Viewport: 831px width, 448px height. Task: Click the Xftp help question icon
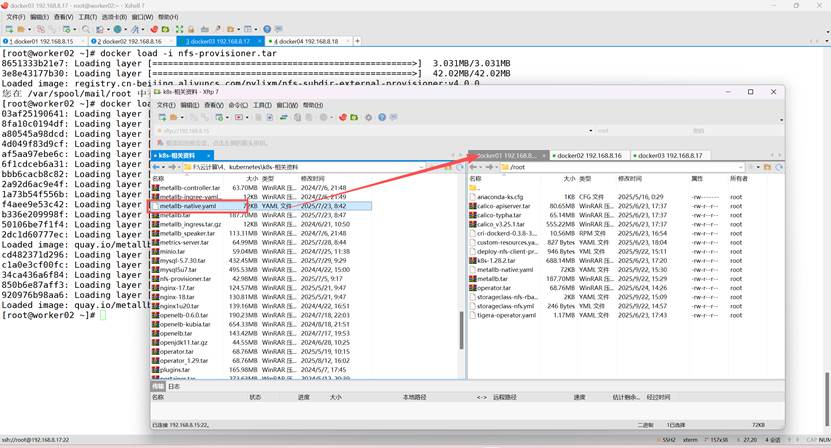tap(382, 117)
